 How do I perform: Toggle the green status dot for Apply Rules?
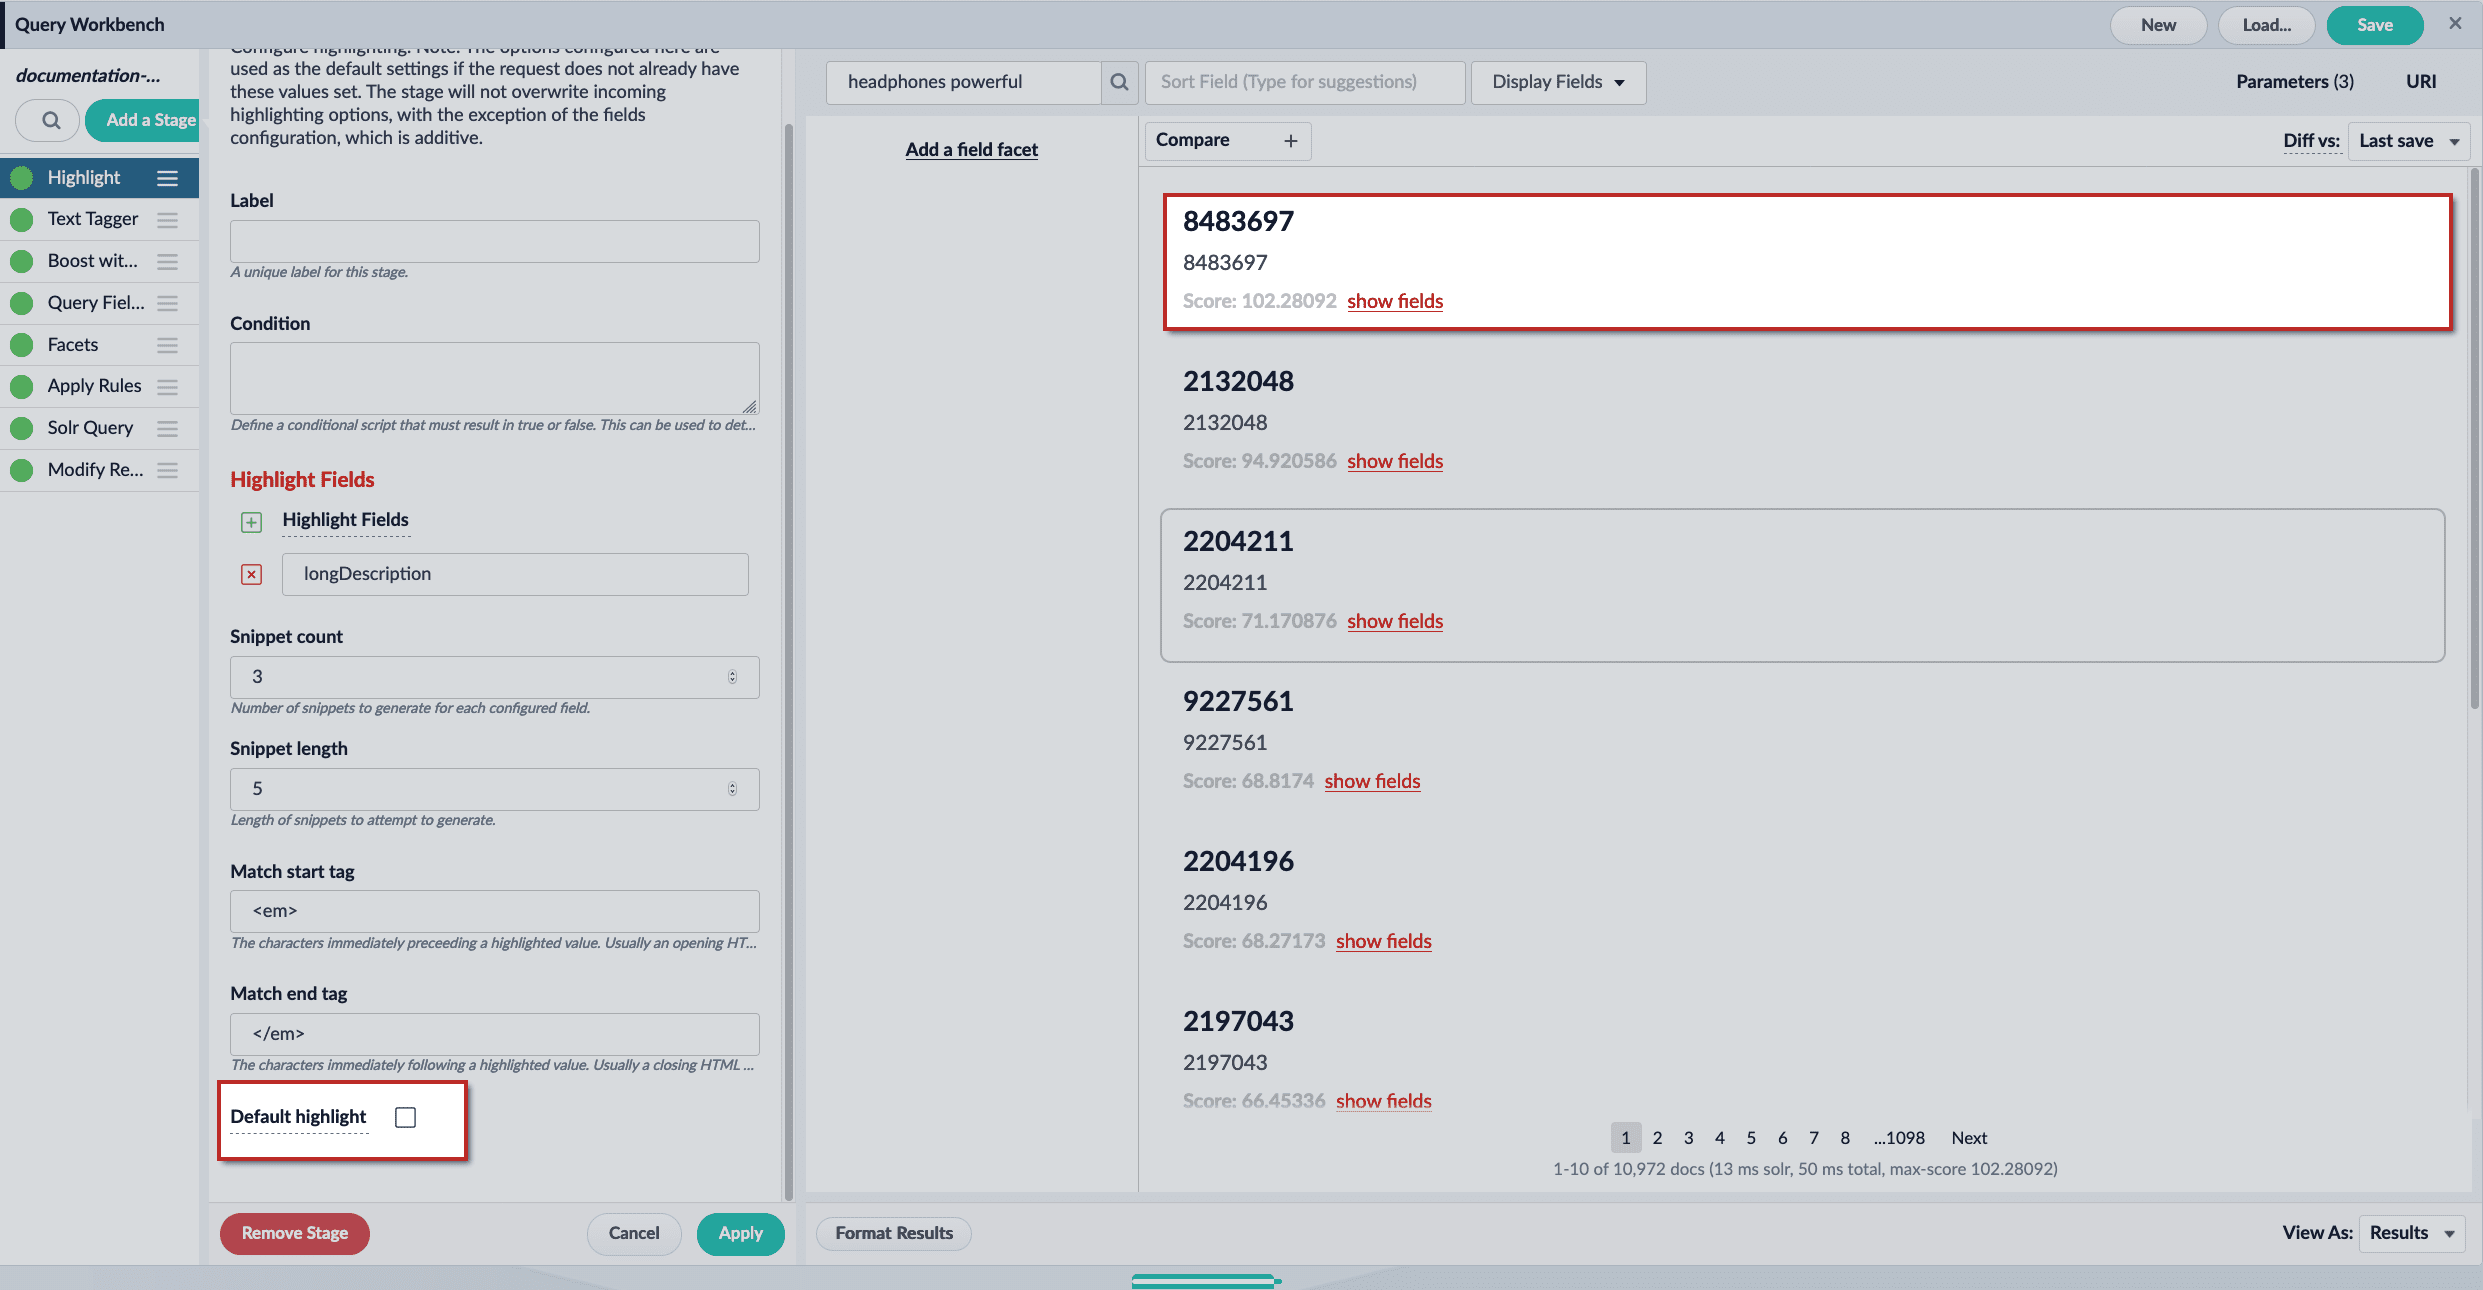coord(21,386)
